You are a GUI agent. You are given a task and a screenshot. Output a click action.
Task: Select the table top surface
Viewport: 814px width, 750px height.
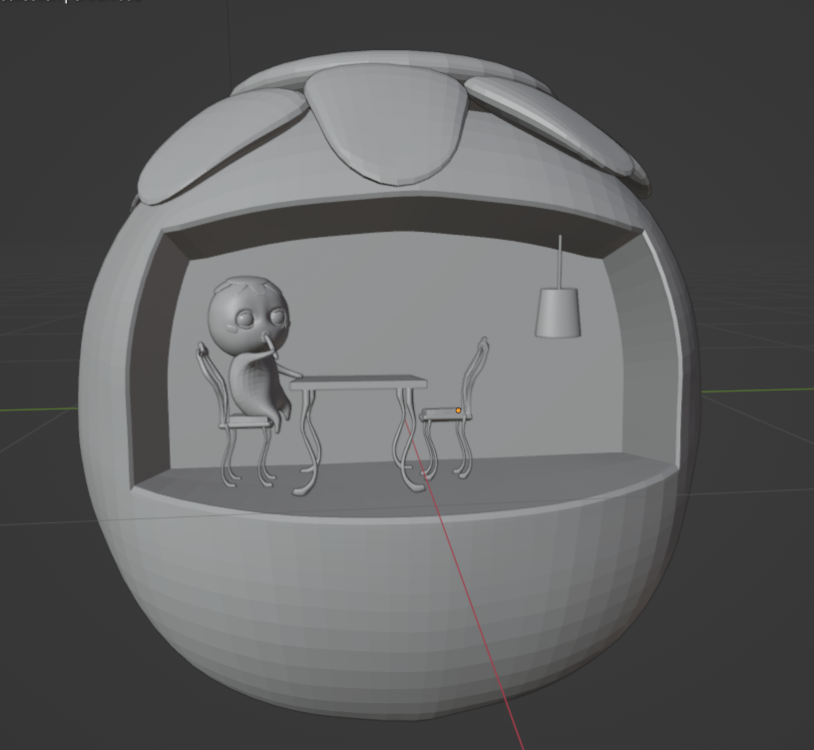click(359, 381)
